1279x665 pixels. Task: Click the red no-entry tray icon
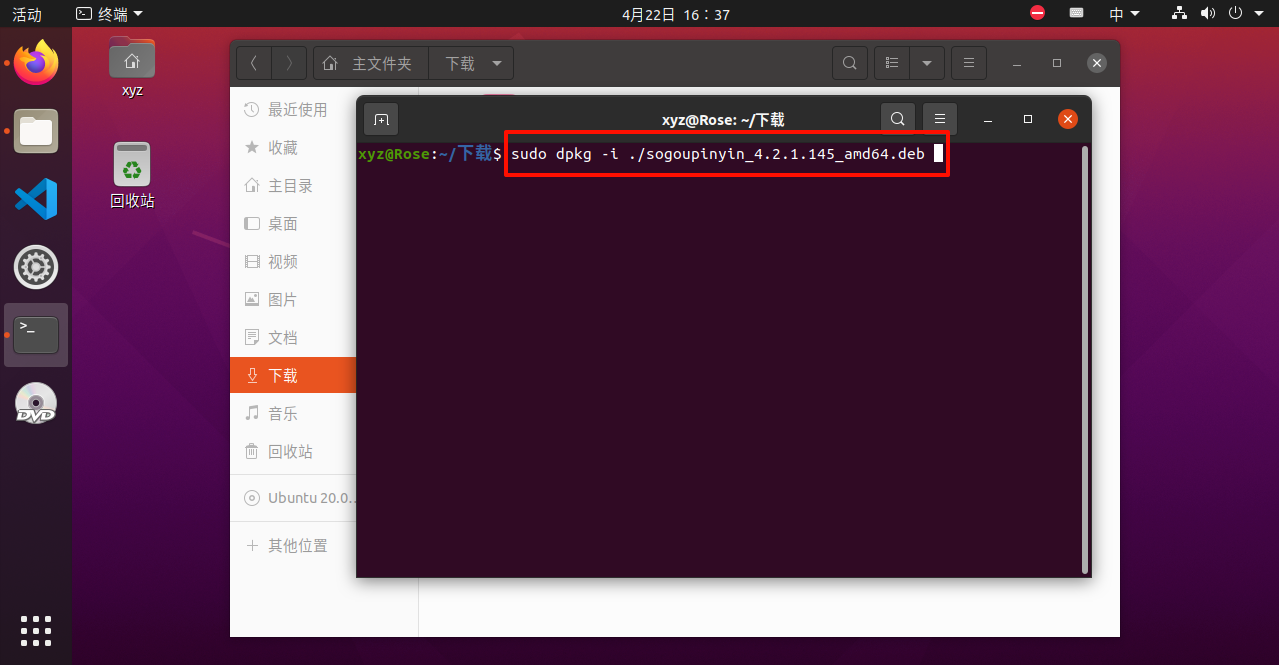pyautogui.click(x=1037, y=13)
